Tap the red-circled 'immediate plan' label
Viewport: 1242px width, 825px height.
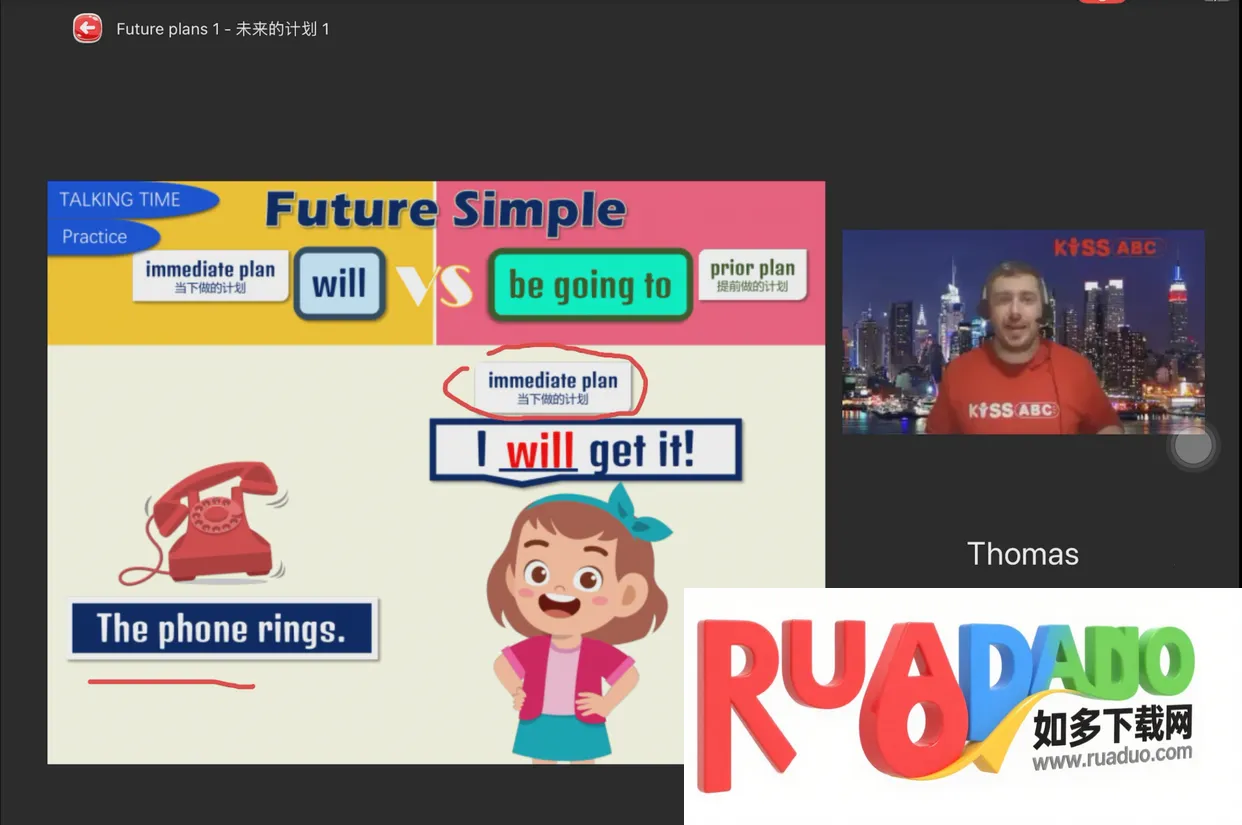click(x=552, y=387)
